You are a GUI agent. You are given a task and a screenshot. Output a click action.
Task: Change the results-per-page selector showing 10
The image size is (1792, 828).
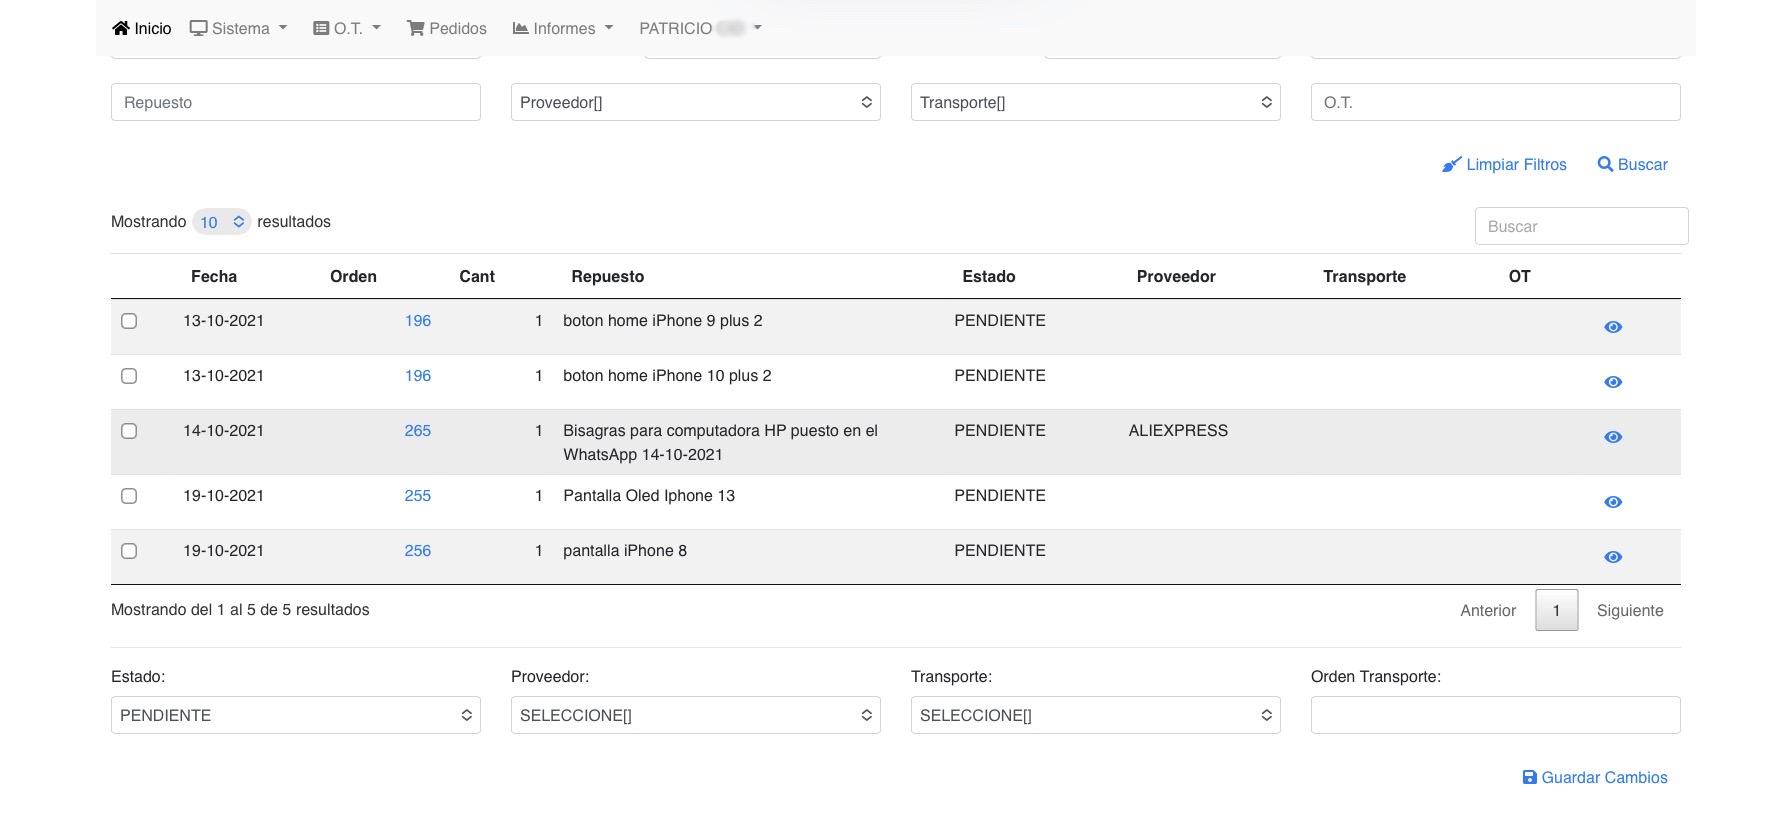coord(221,222)
